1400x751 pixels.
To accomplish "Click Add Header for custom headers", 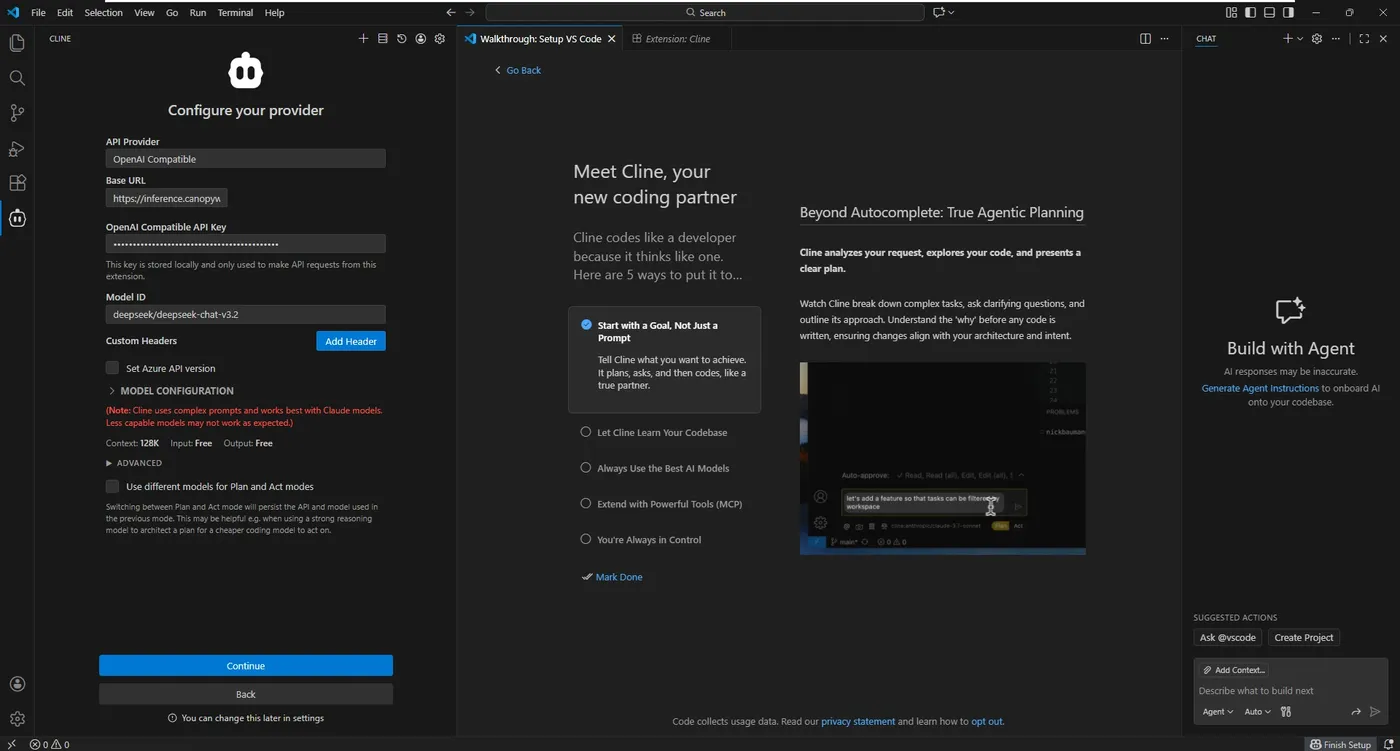I will tap(351, 341).
